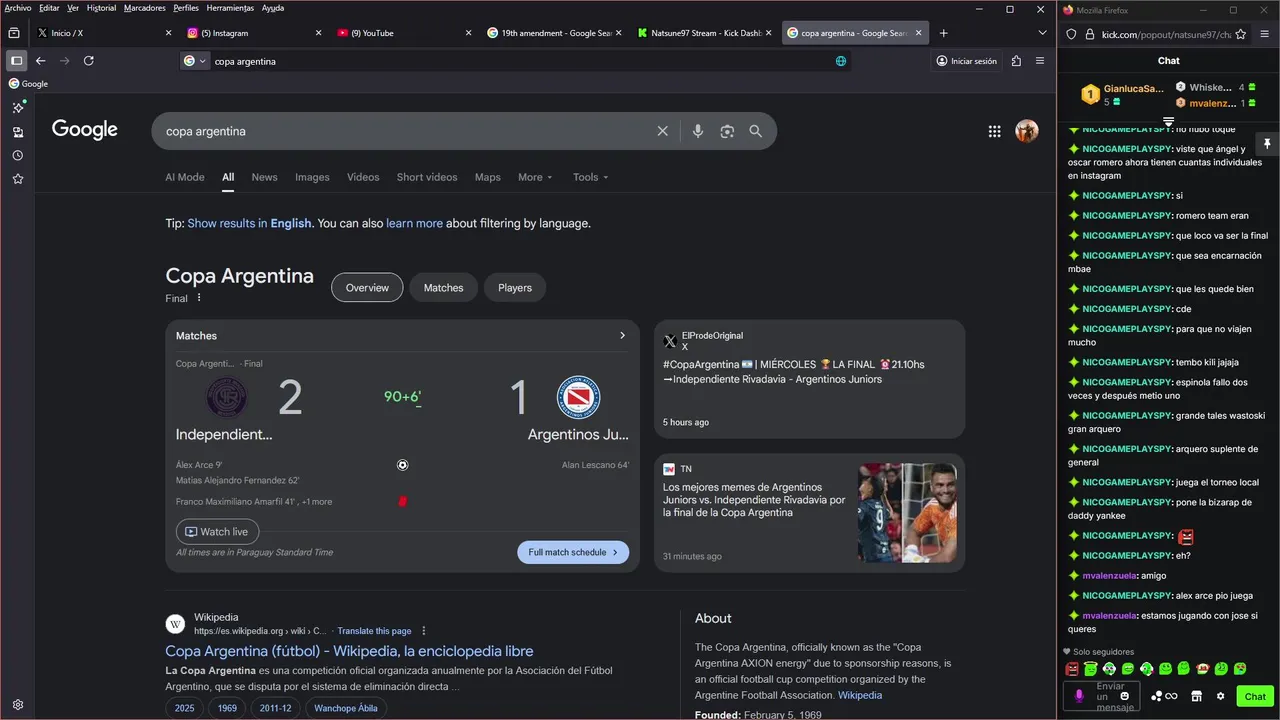This screenshot has width=1280, height=720.
Task: Close the Instagram tab
Action: pyautogui.click(x=319, y=33)
